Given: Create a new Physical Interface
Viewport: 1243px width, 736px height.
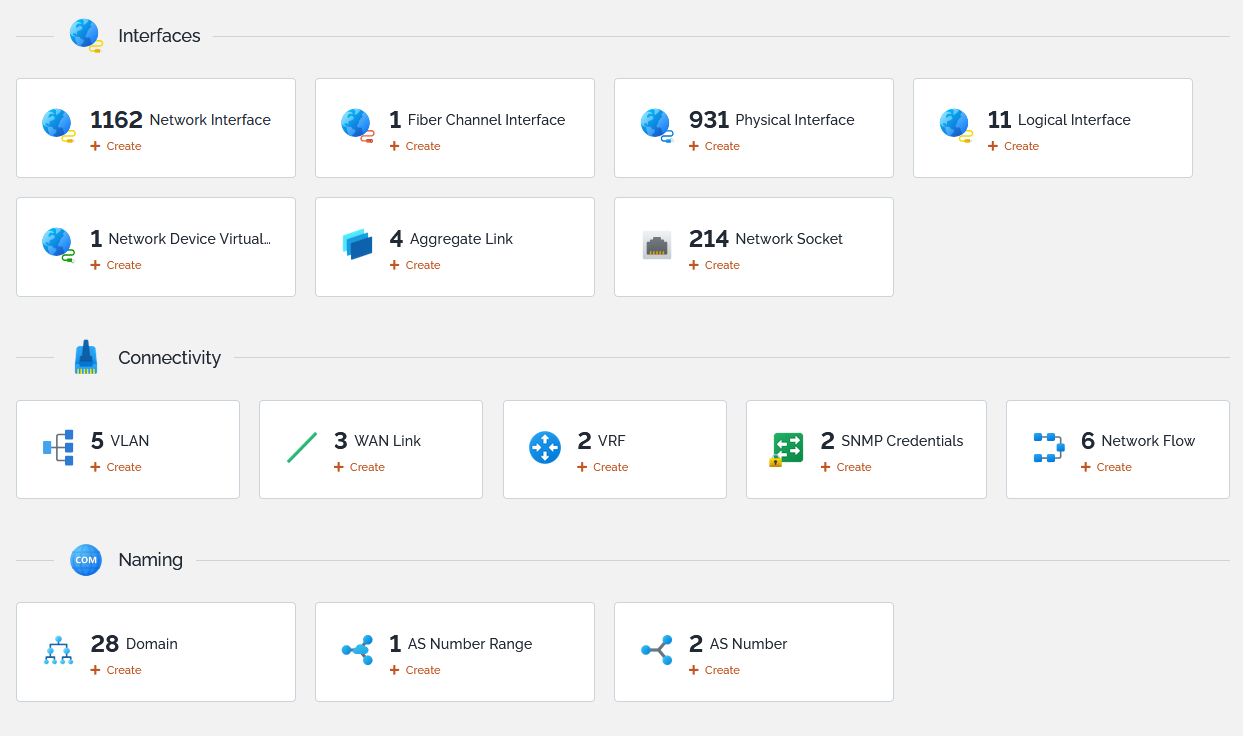Looking at the screenshot, I should (x=715, y=146).
